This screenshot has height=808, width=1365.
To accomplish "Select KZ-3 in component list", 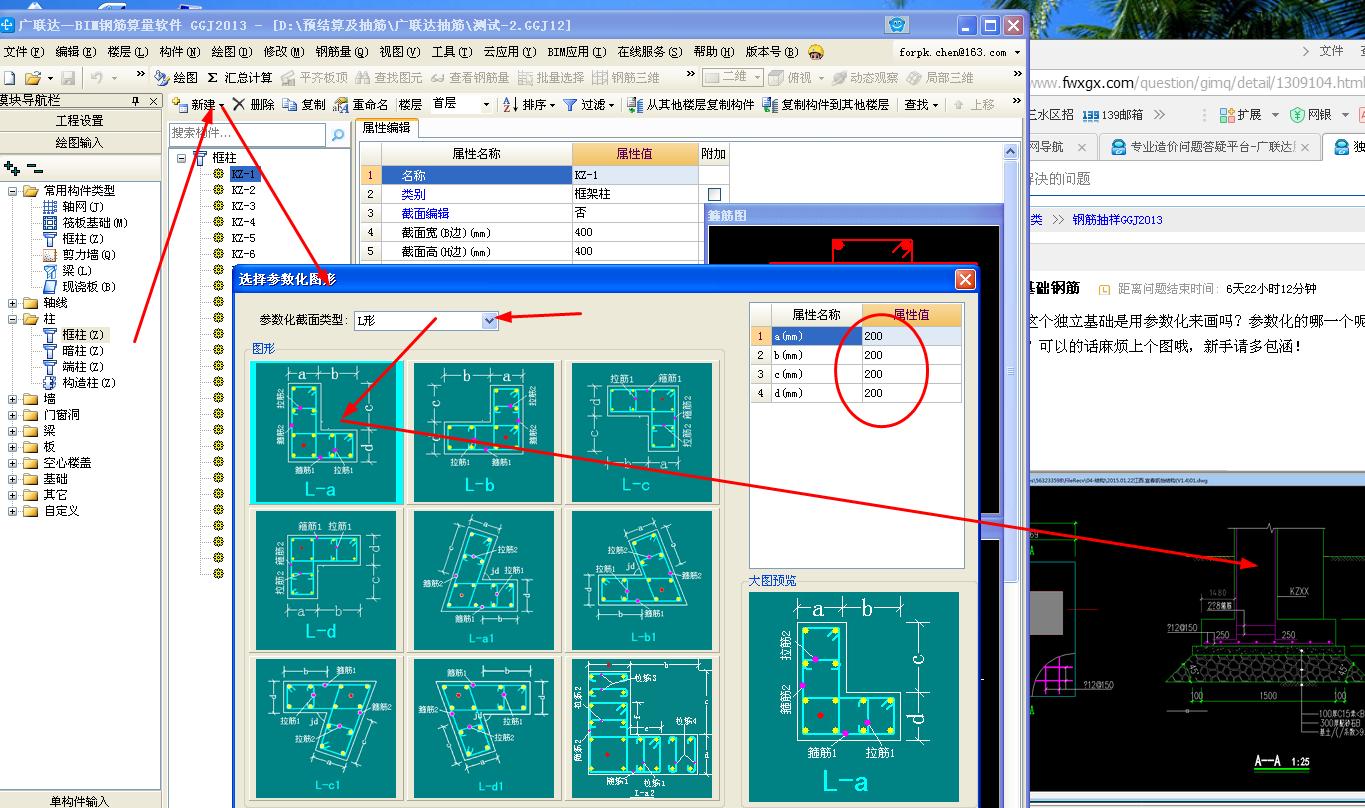I will point(243,206).
